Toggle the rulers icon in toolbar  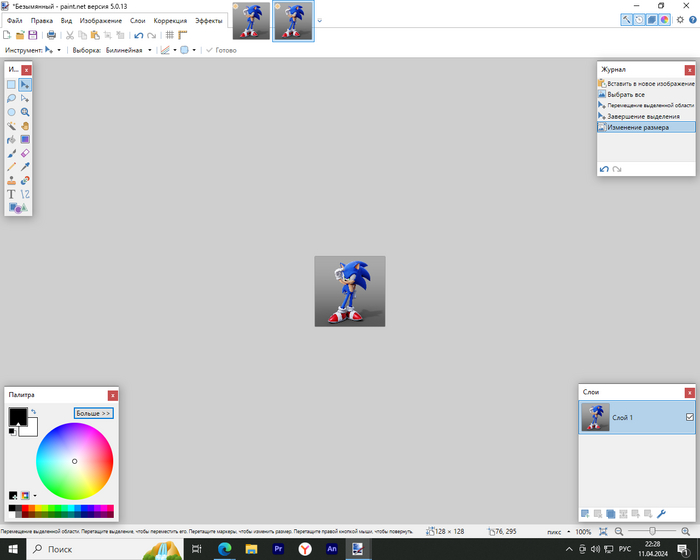(x=183, y=35)
